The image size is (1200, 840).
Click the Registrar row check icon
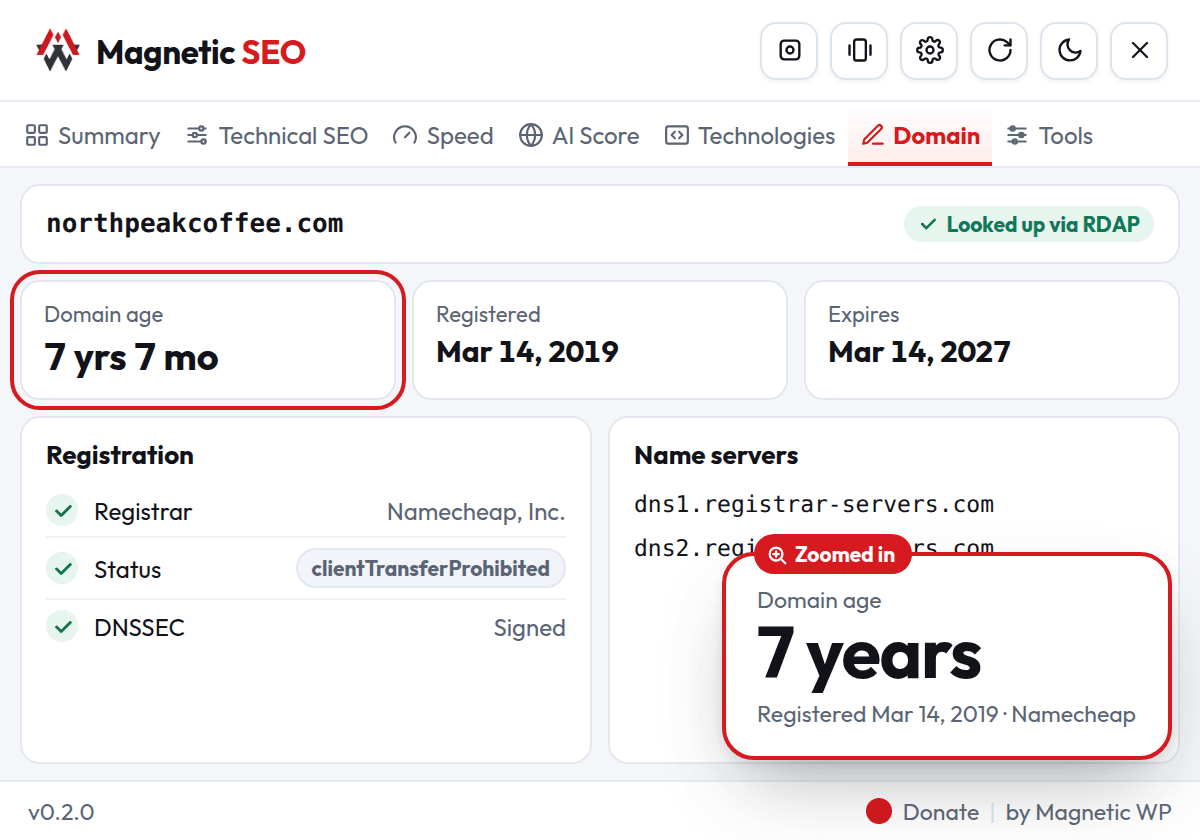[63, 512]
